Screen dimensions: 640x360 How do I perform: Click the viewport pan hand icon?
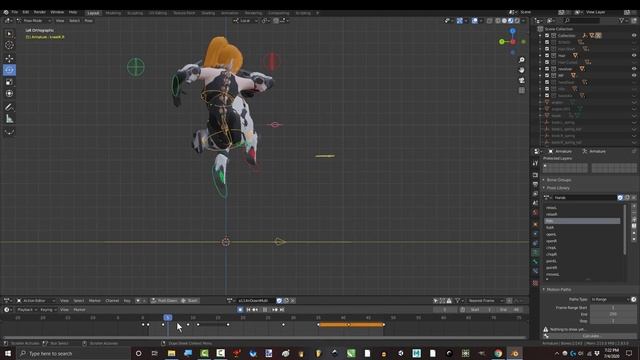[522, 70]
